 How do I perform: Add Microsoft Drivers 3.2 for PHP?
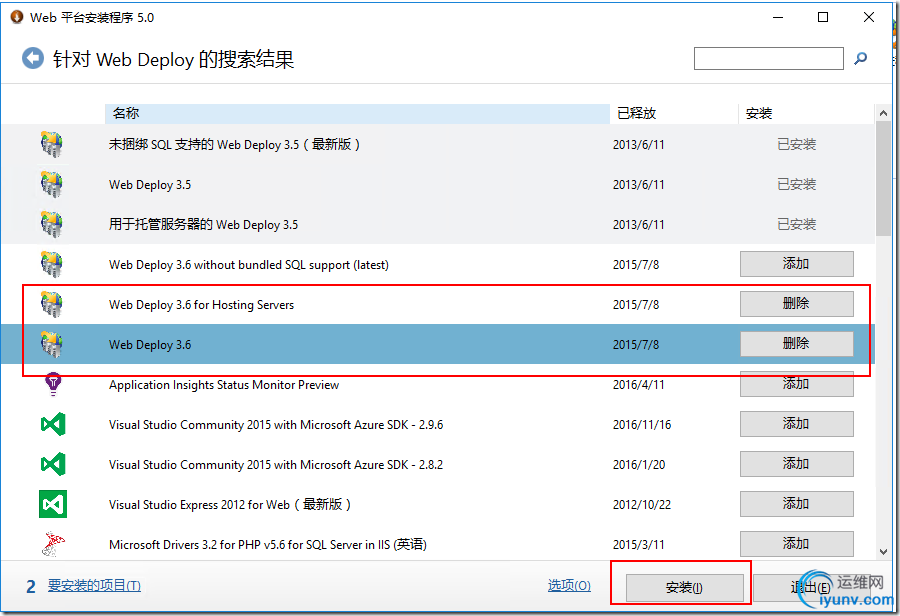click(796, 544)
